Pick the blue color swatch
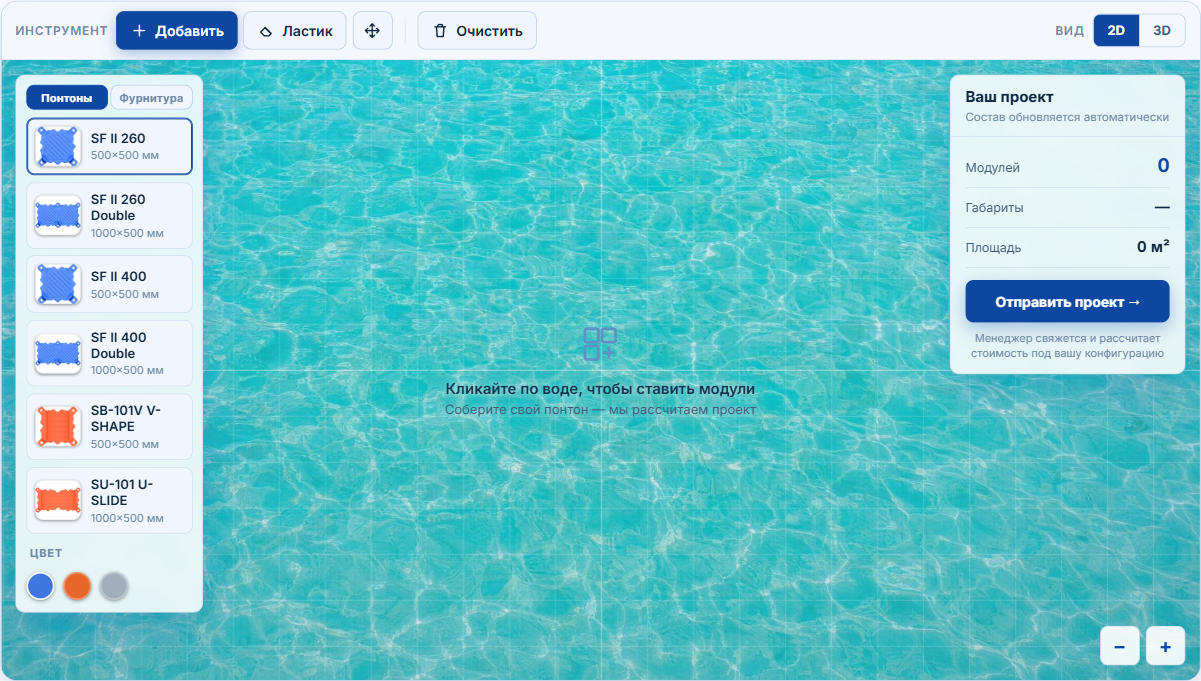 (x=40, y=586)
